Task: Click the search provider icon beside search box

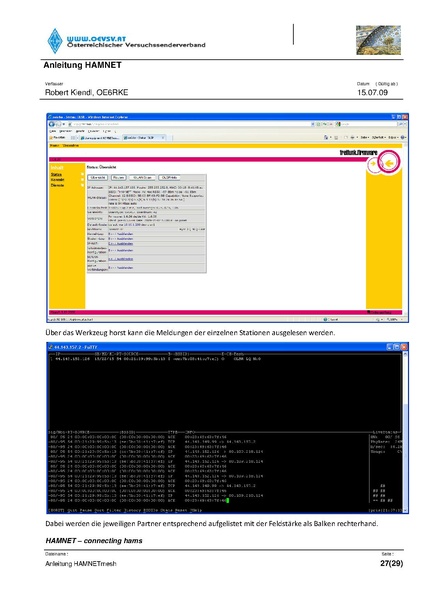Action: click(x=338, y=124)
